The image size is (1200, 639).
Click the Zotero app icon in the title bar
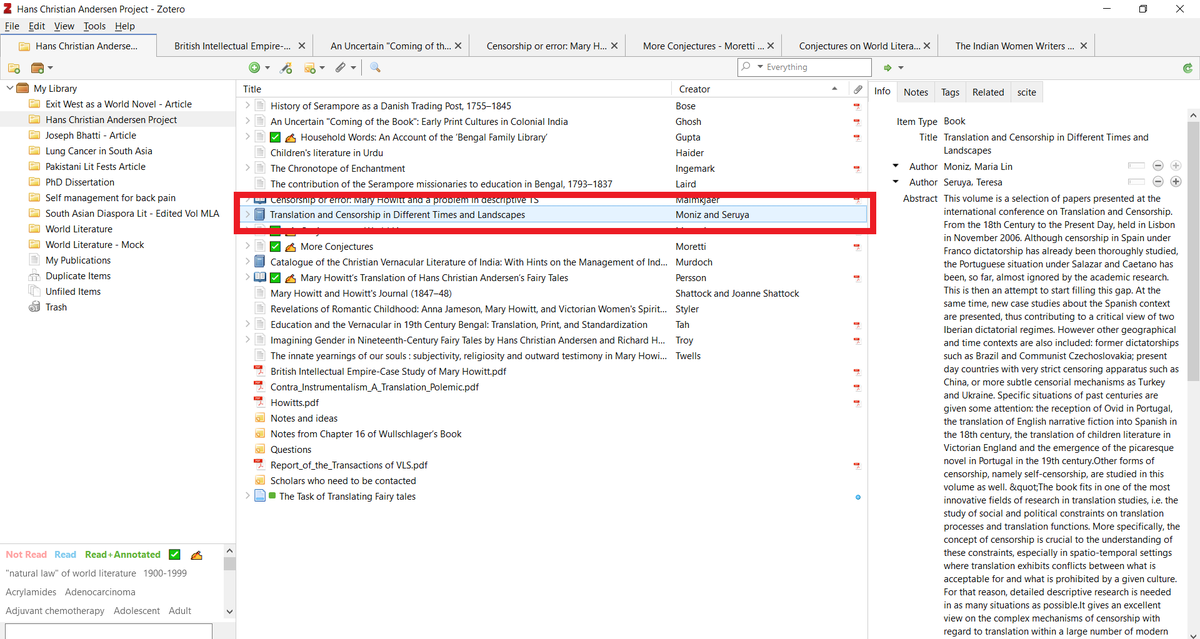tap(8, 9)
